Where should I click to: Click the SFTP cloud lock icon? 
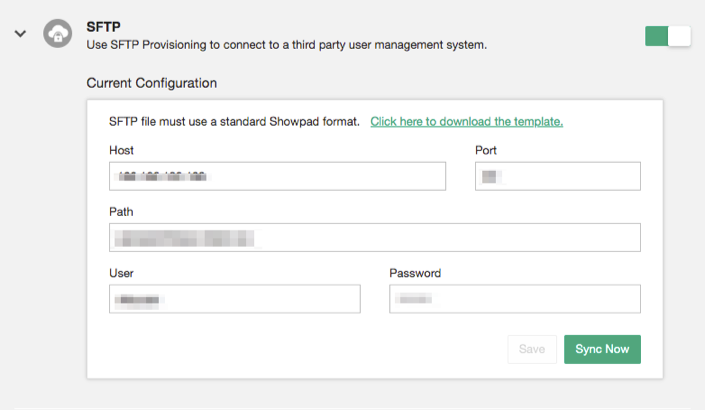(58, 33)
